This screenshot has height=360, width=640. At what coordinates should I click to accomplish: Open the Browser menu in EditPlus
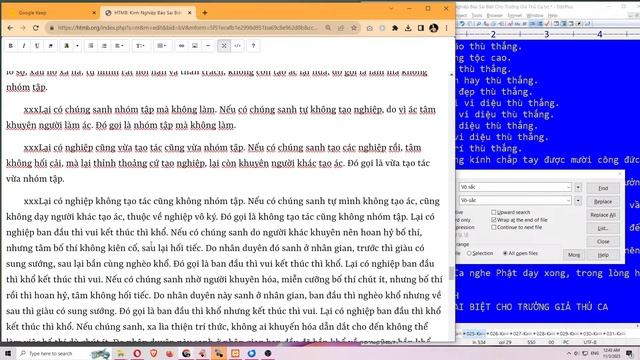[x=495, y=16]
